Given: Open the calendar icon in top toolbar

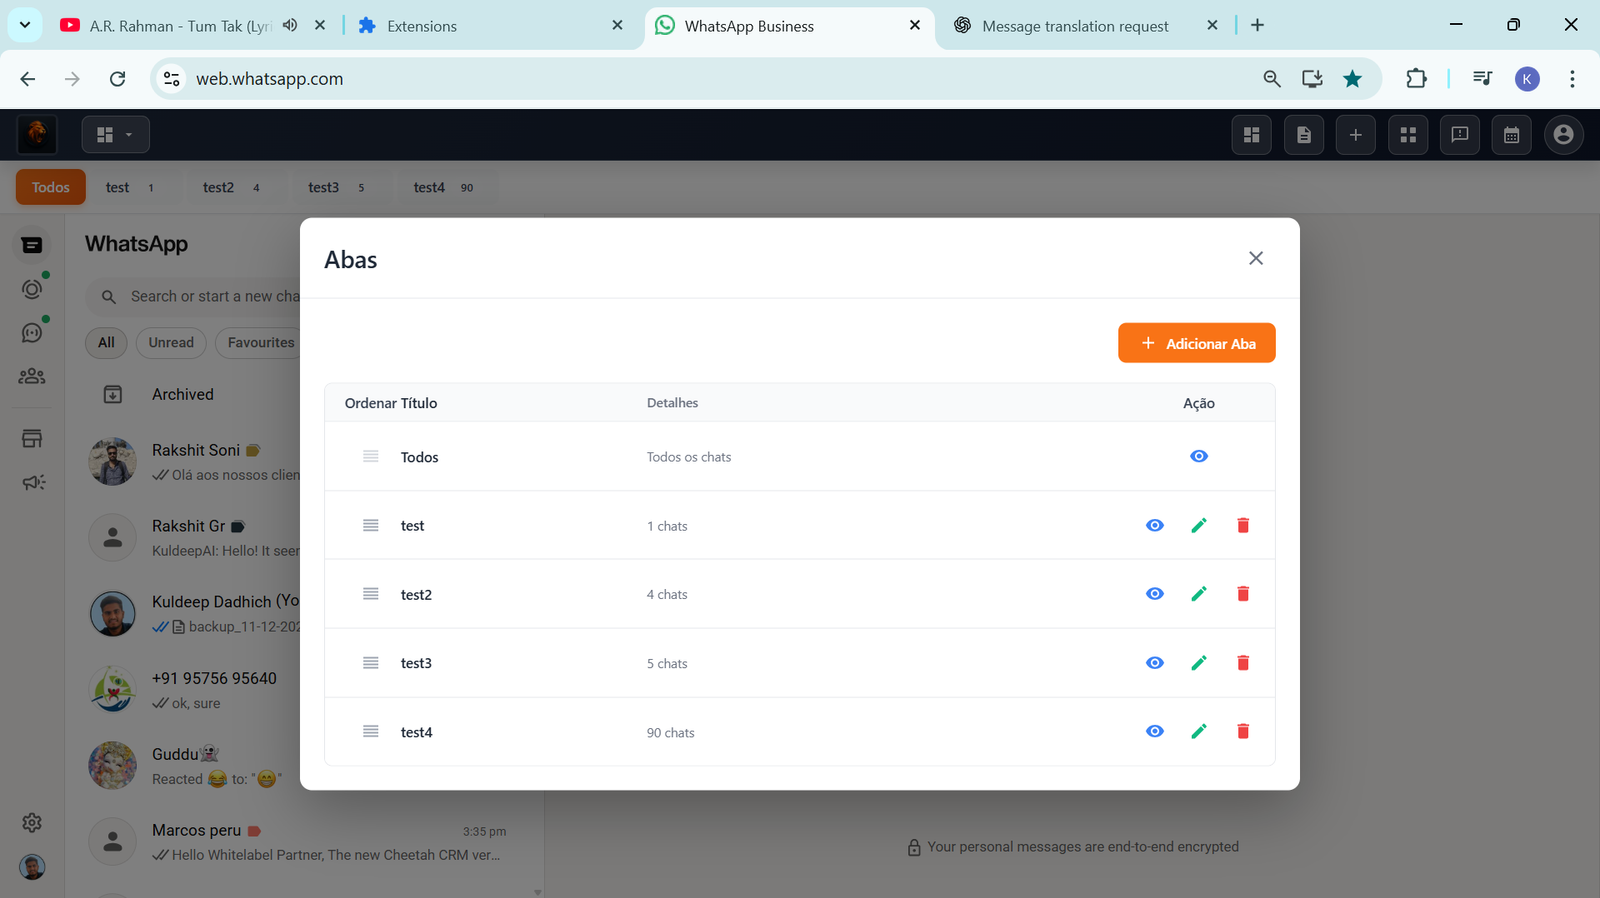Looking at the screenshot, I should pos(1511,135).
